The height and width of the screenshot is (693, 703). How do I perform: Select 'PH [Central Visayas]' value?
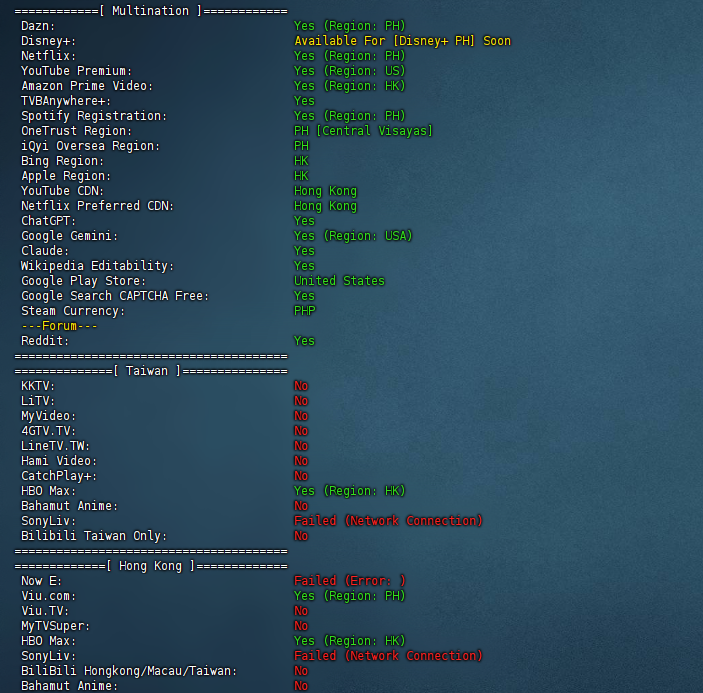click(363, 131)
